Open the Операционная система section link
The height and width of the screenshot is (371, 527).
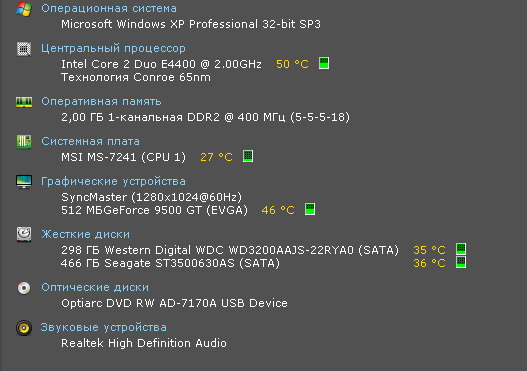click(x=109, y=8)
